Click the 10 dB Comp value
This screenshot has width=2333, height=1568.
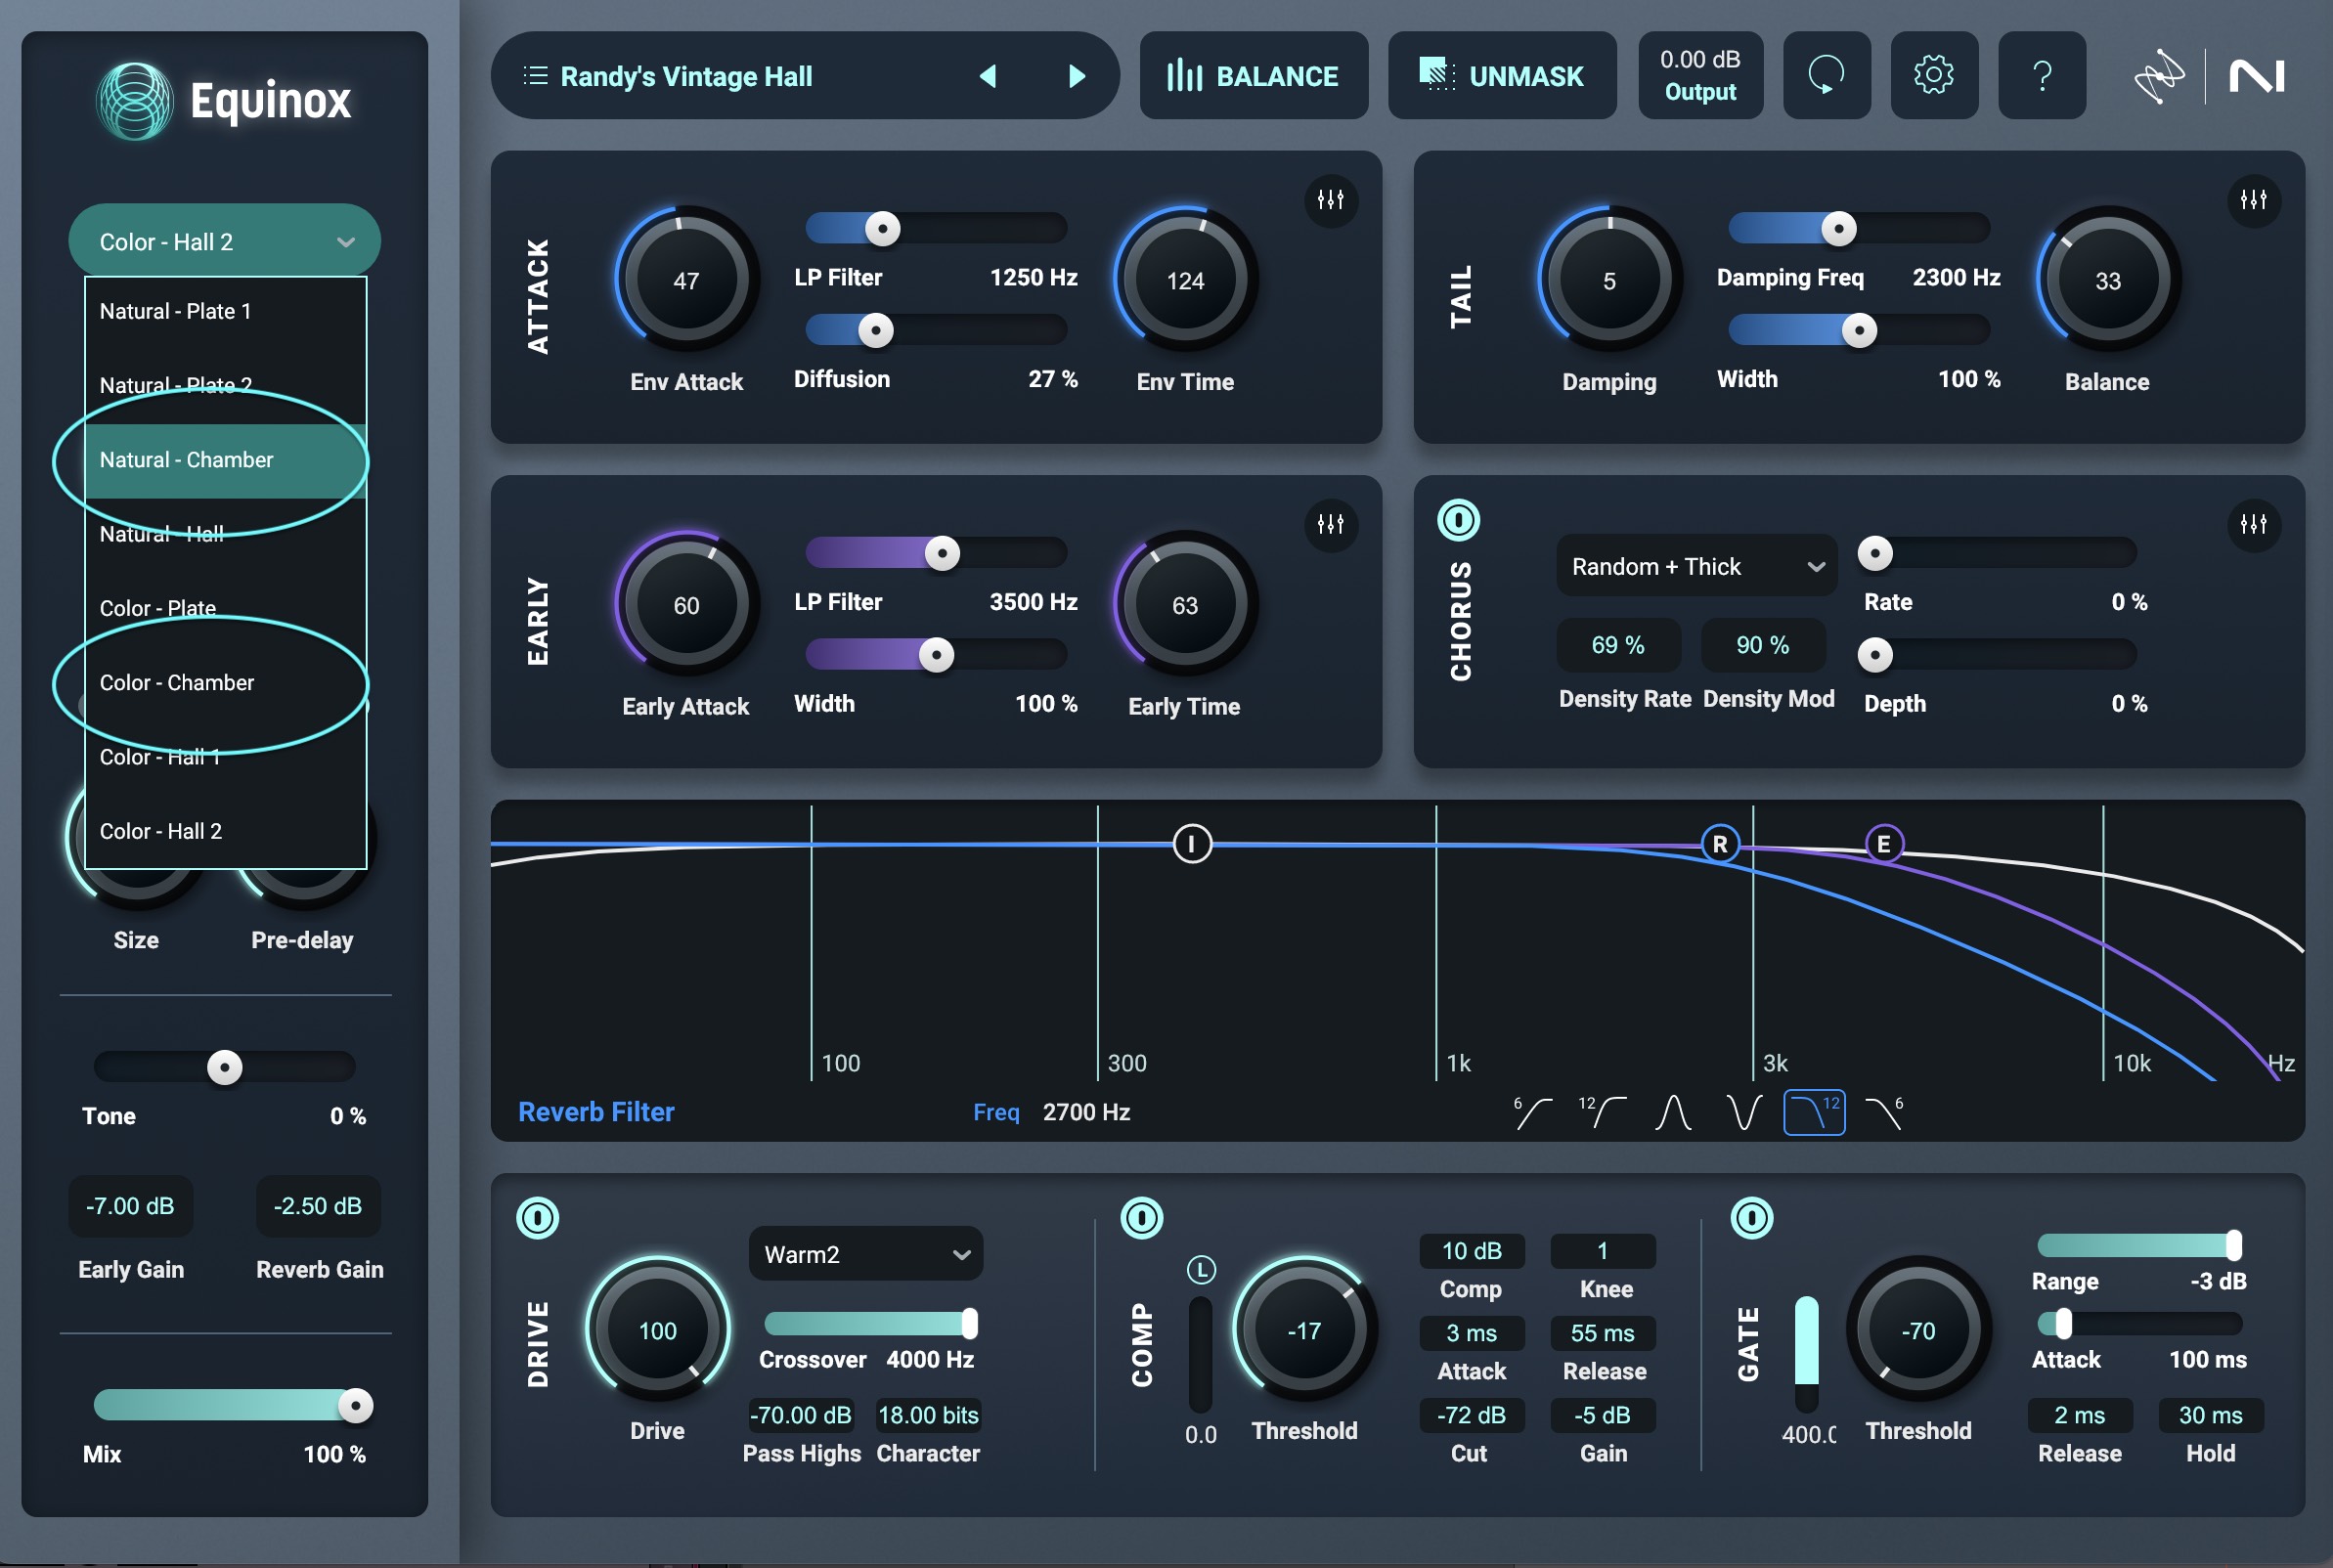[x=1471, y=1251]
